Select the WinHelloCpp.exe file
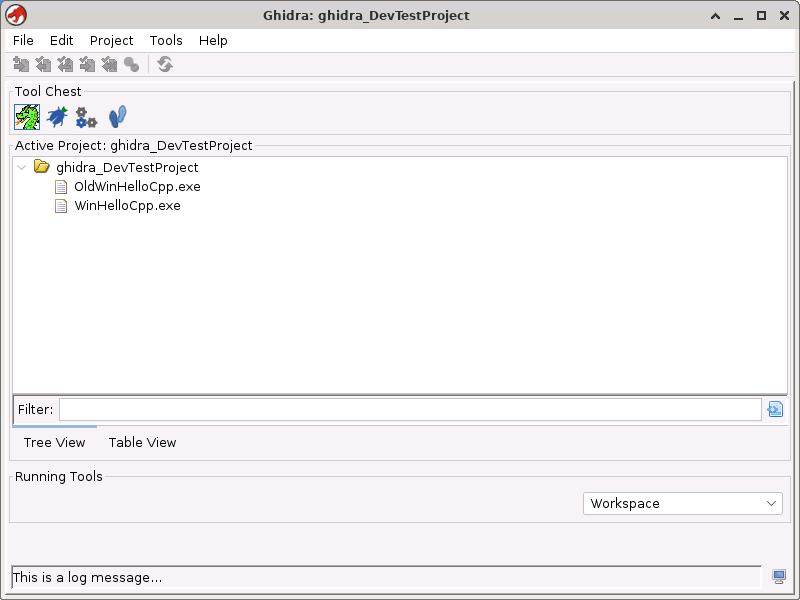The width and height of the screenshot is (800, 600). [127, 206]
